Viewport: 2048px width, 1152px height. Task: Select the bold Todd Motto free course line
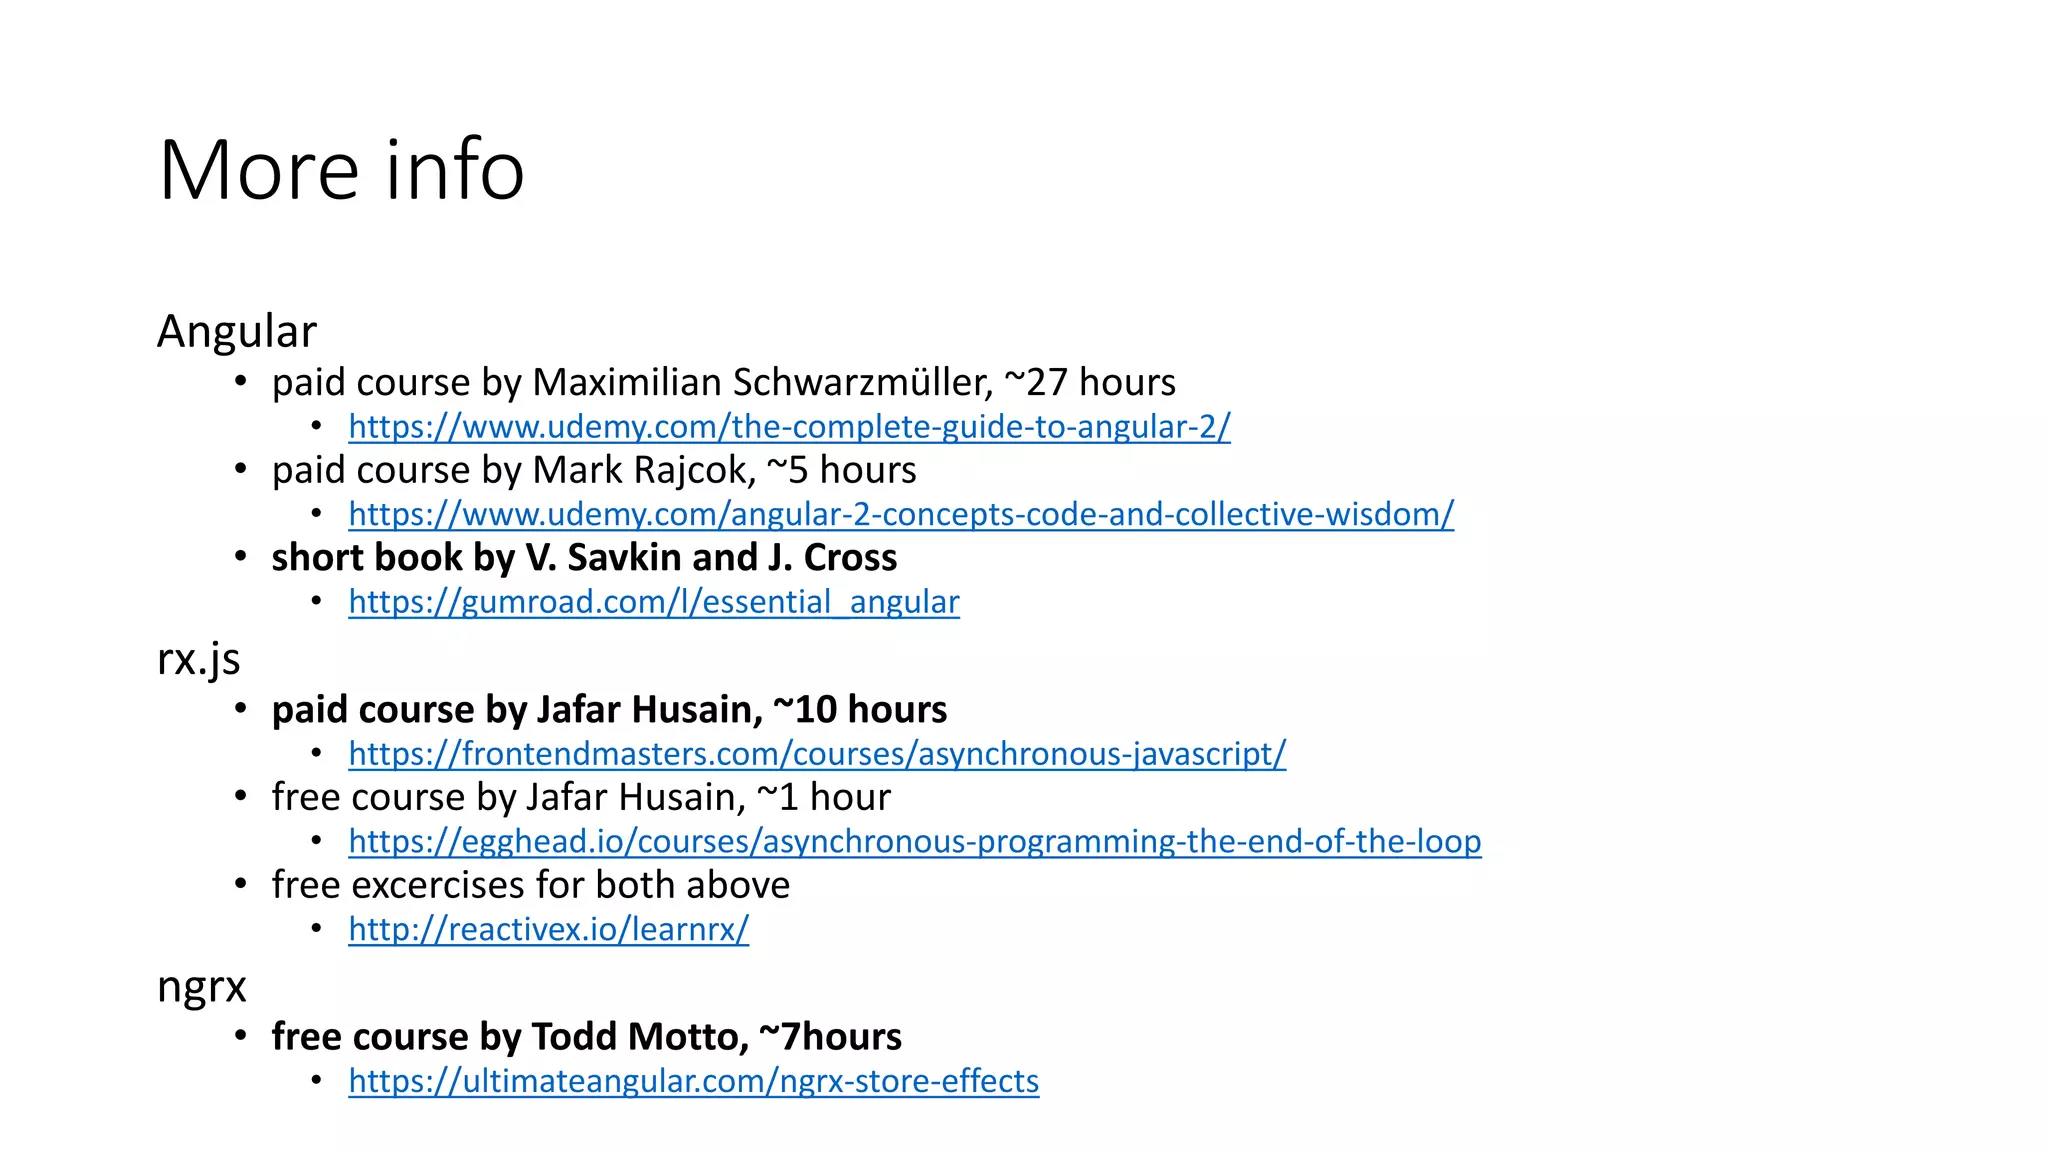pyautogui.click(x=587, y=1037)
